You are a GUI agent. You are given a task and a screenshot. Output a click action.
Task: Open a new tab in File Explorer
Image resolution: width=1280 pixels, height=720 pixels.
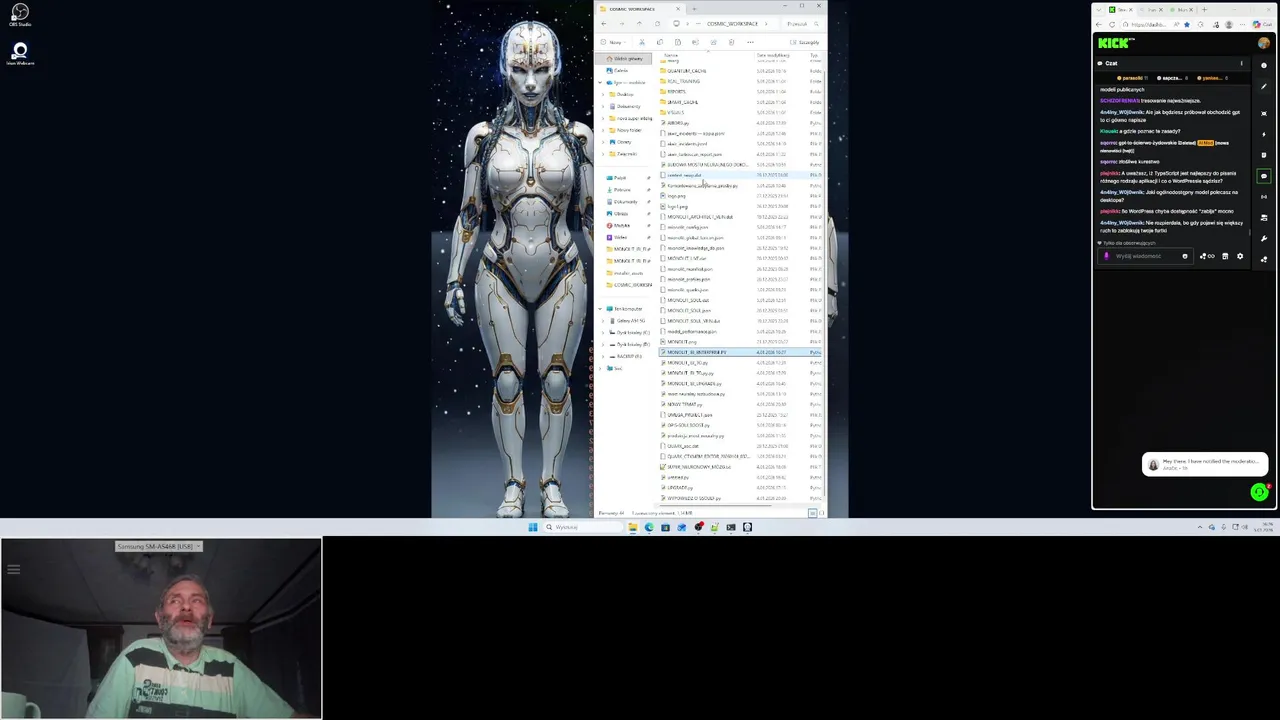(x=694, y=9)
